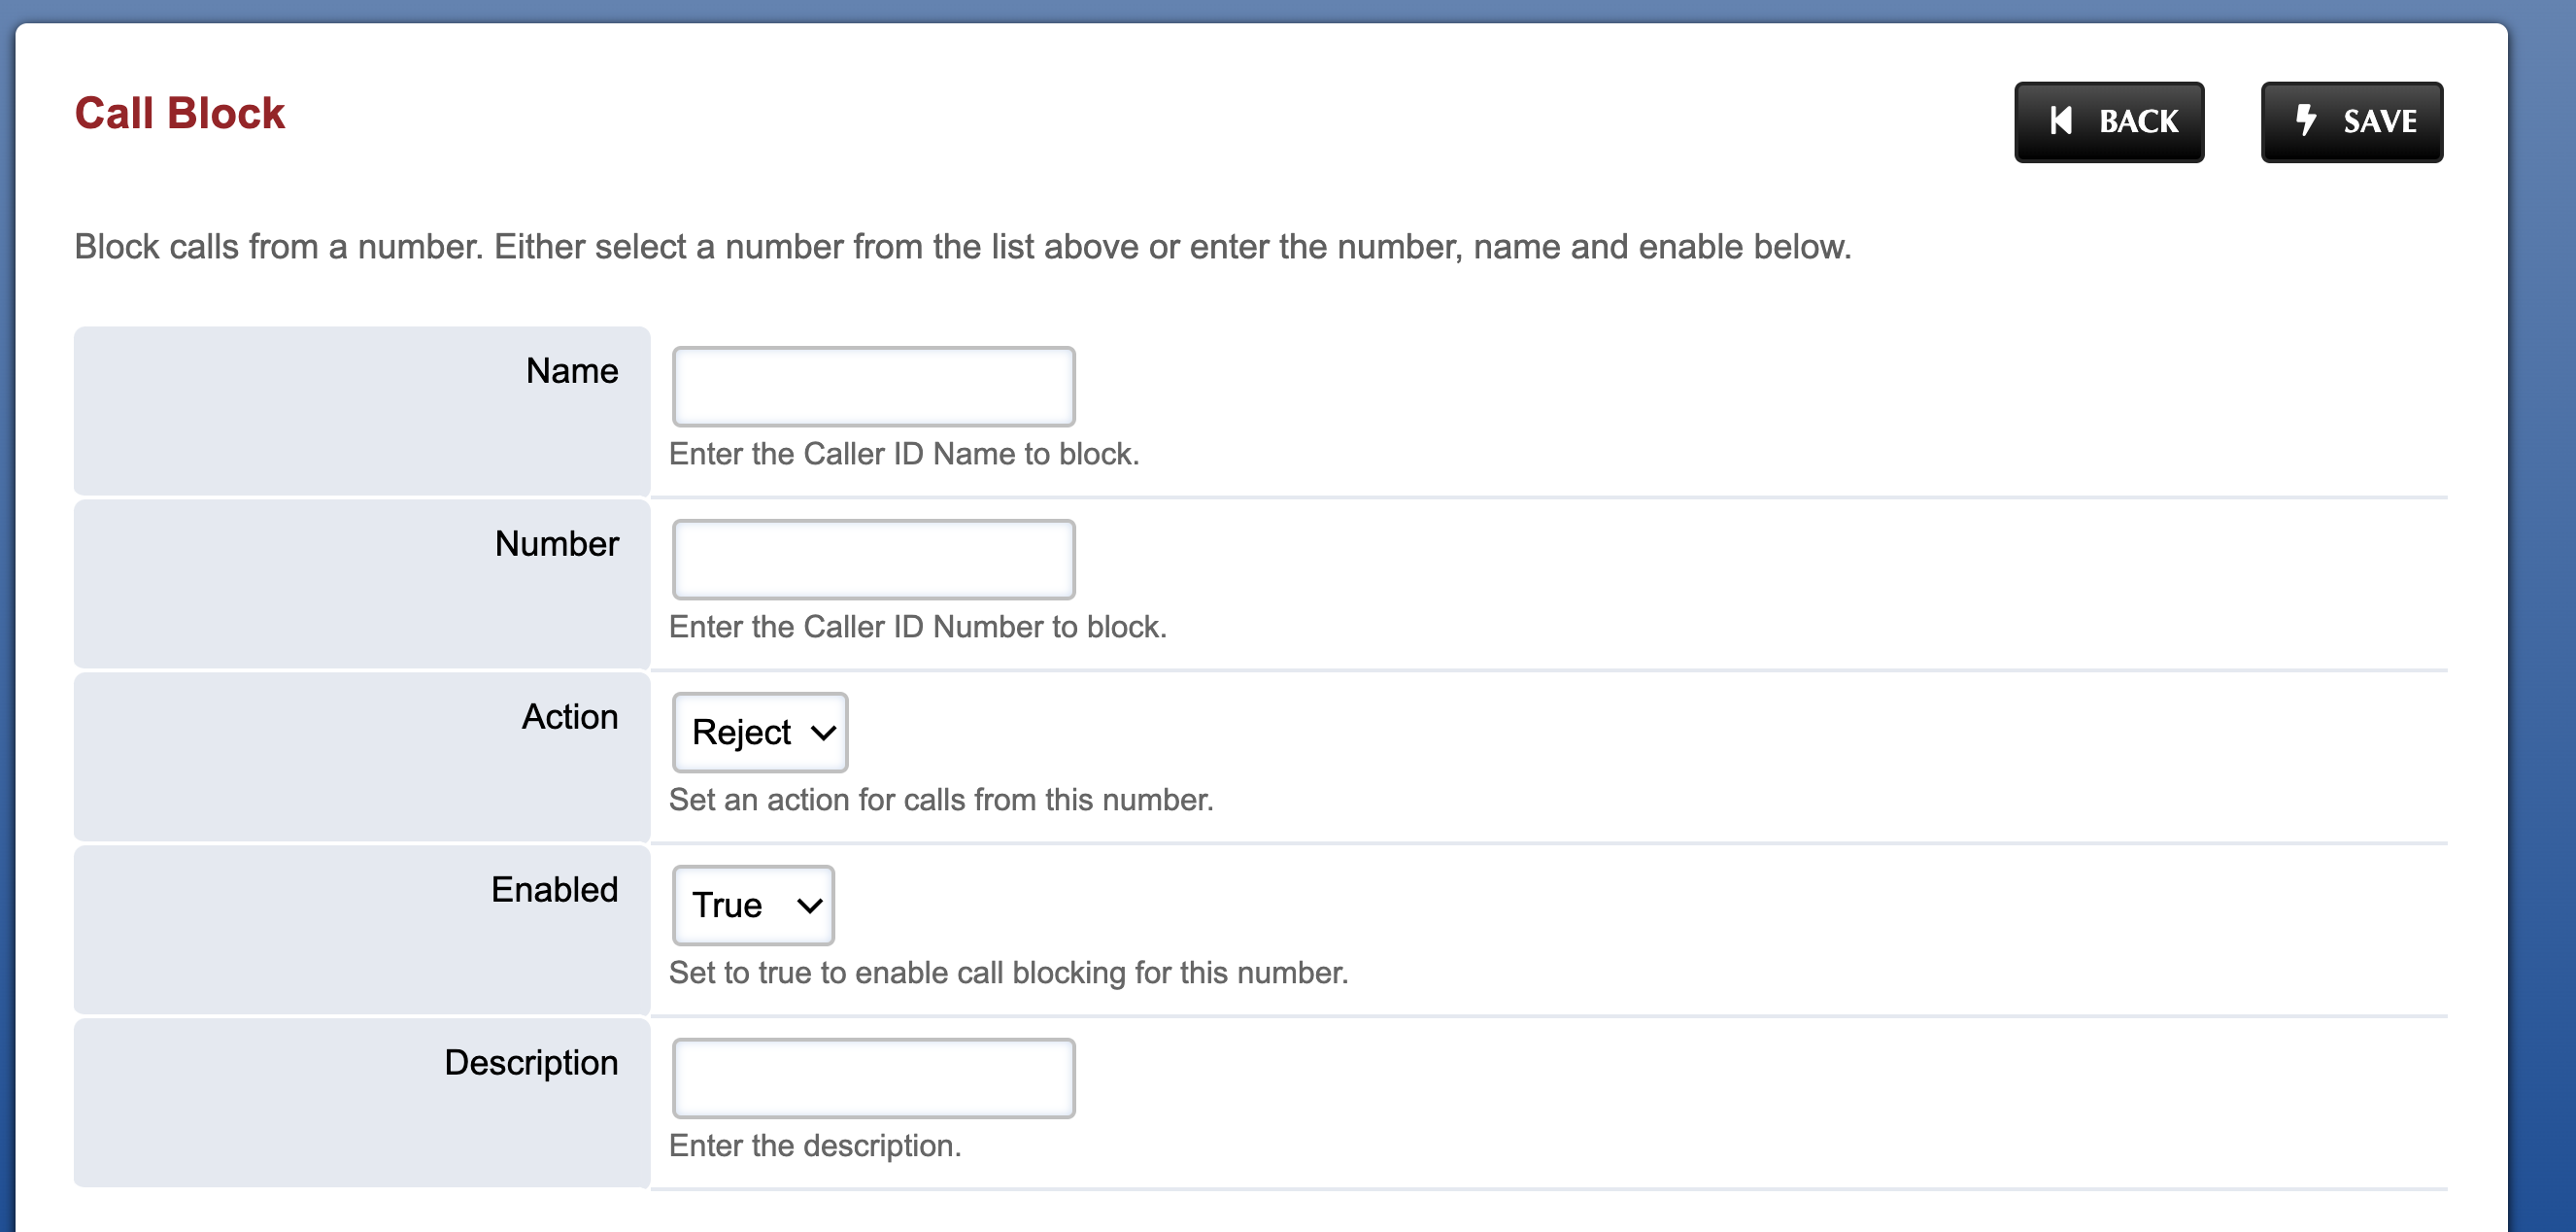Click the 'Block calls from a number' instructions

click(963, 247)
